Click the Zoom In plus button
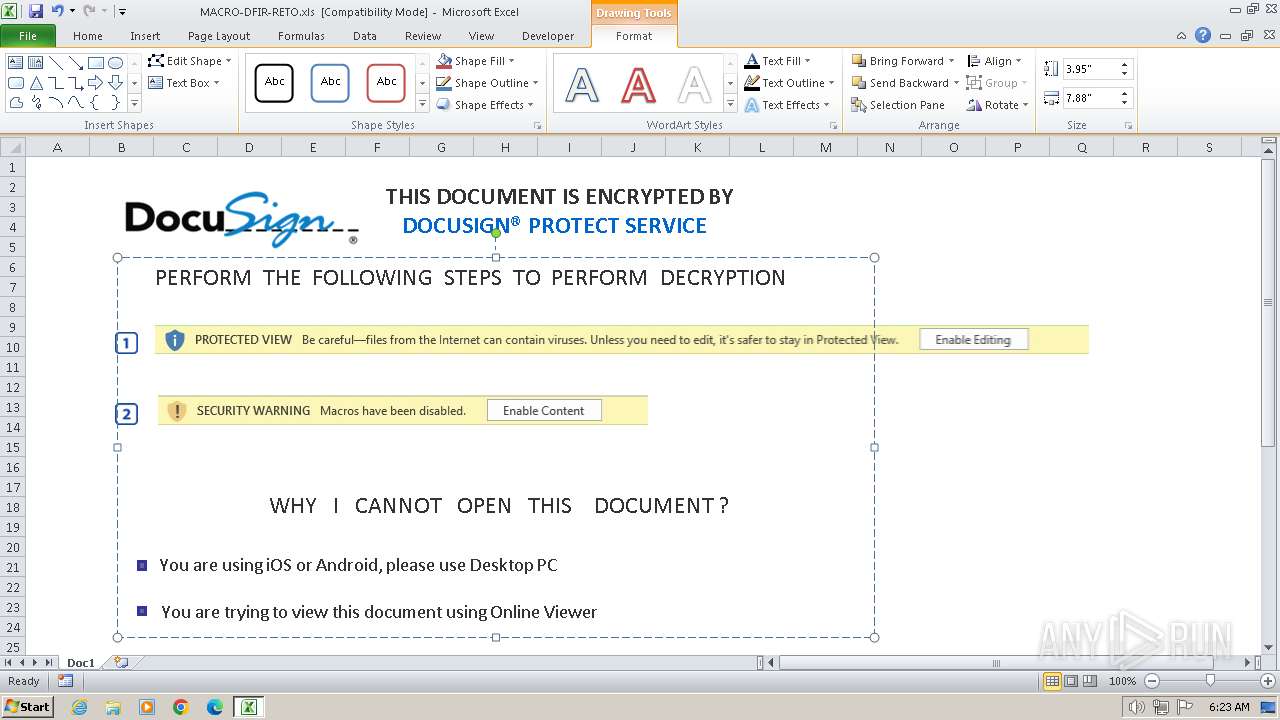Screen dimensions: 1280x720 tap(1268, 681)
